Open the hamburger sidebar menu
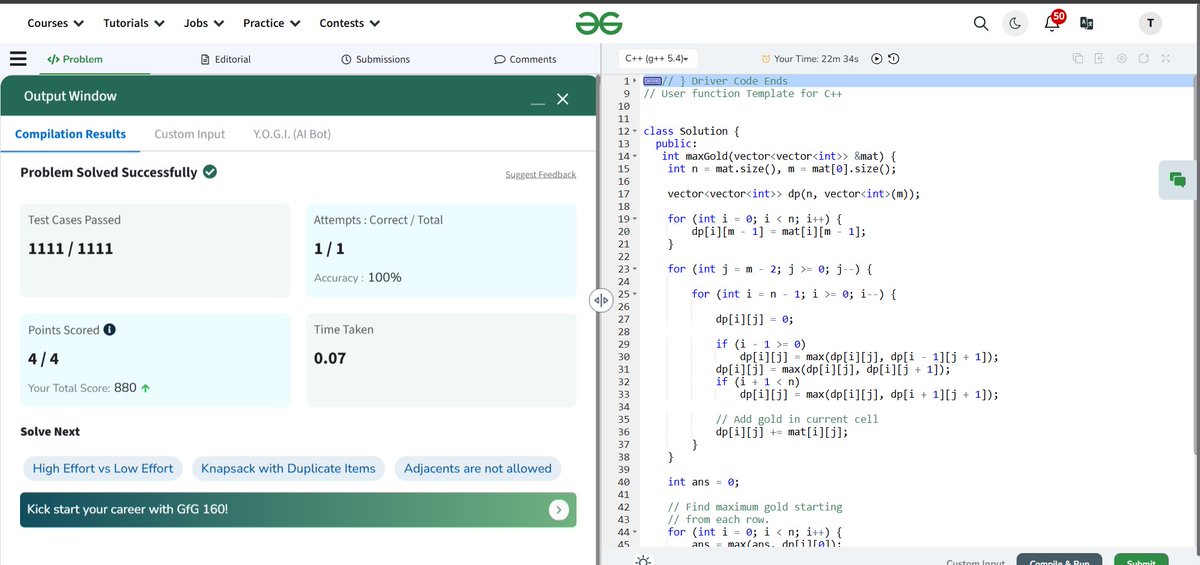1200x565 pixels. [18, 59]
